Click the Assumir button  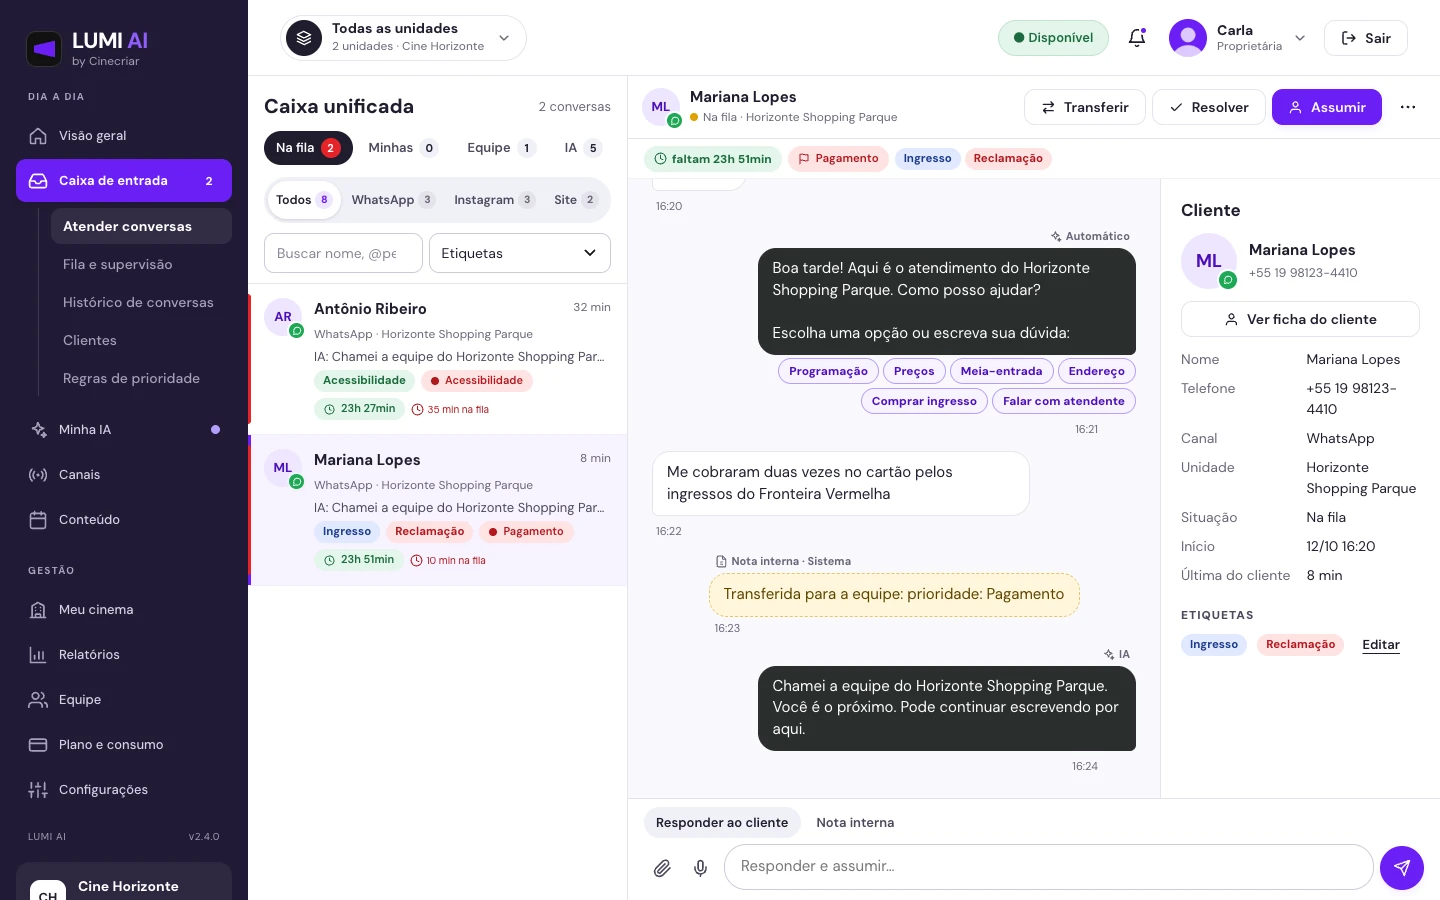click(1327, 107)
